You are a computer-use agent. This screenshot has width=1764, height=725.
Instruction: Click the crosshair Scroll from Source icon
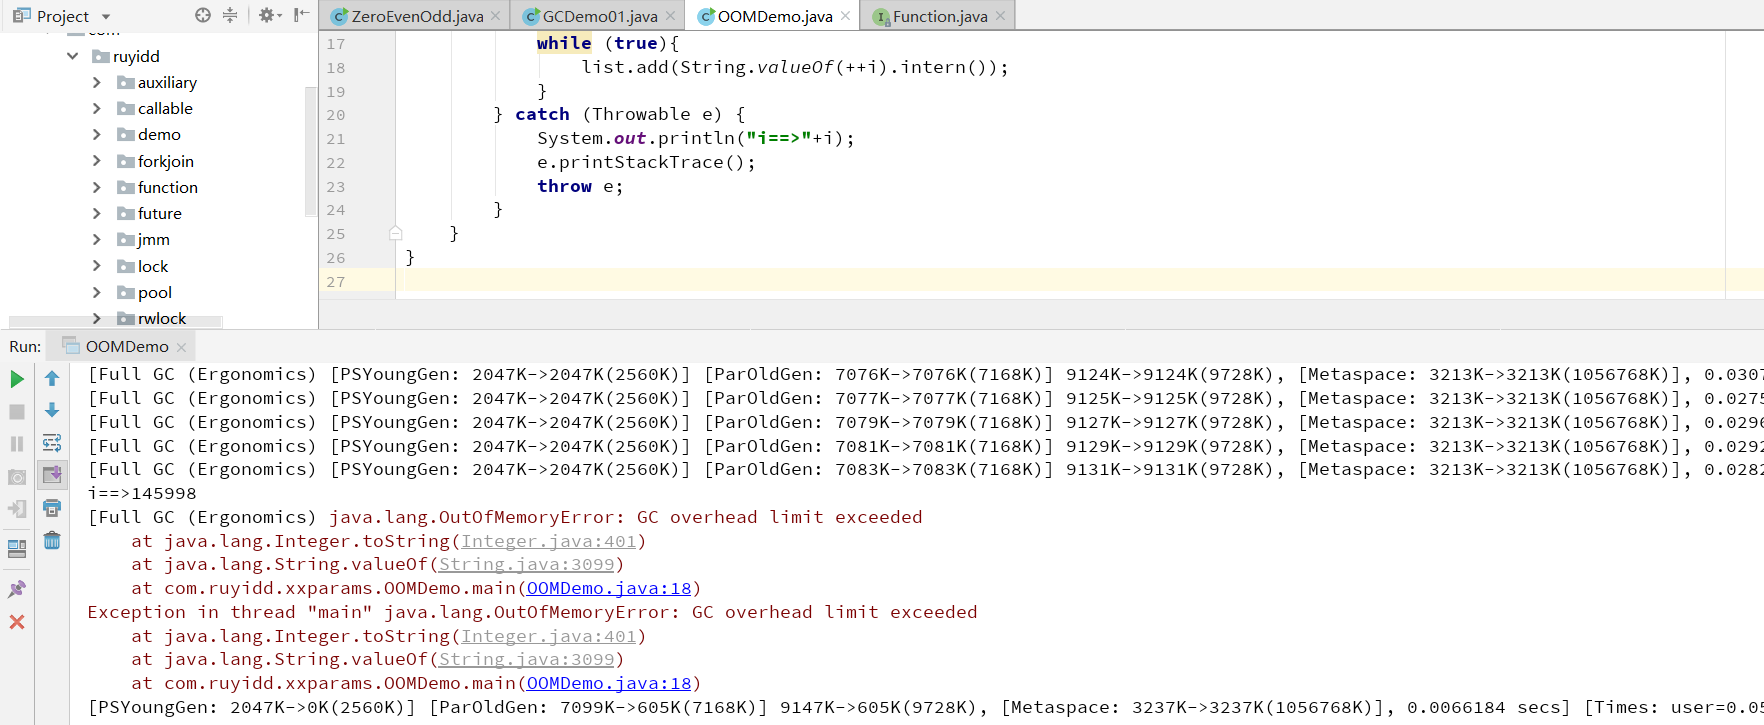click(203, 15)
